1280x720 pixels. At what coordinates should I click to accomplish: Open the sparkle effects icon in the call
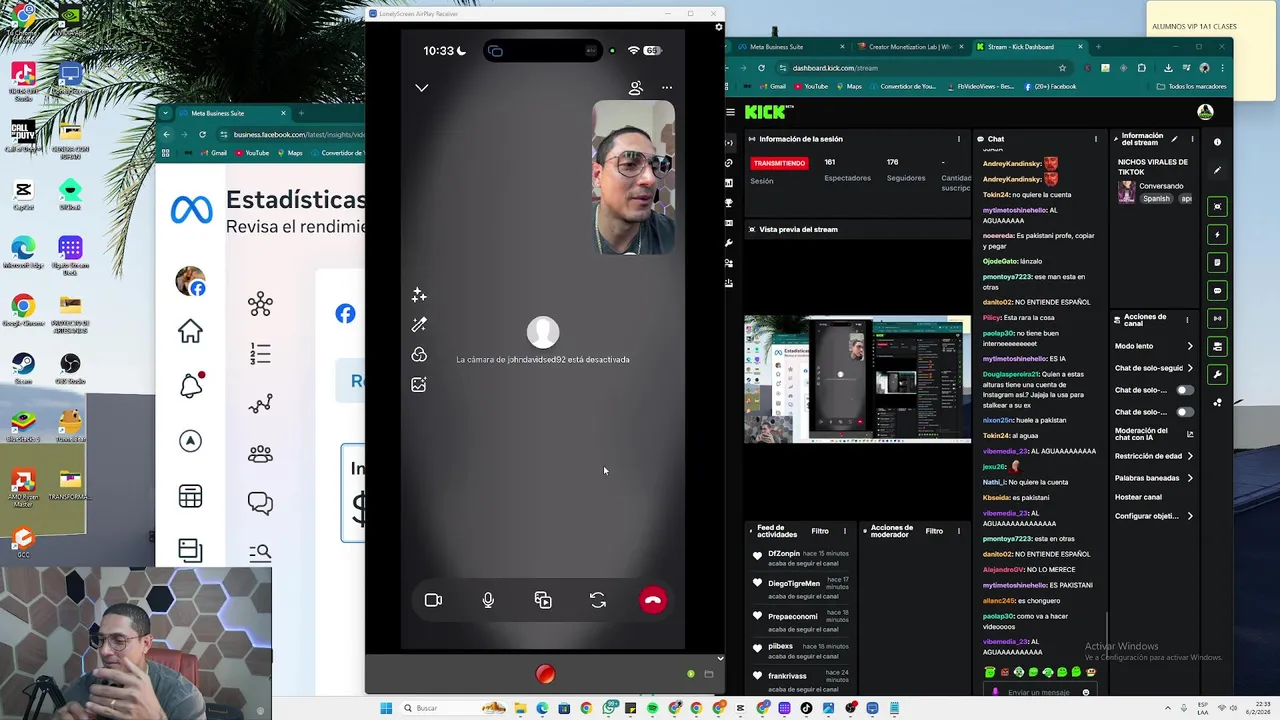(419, 295)
